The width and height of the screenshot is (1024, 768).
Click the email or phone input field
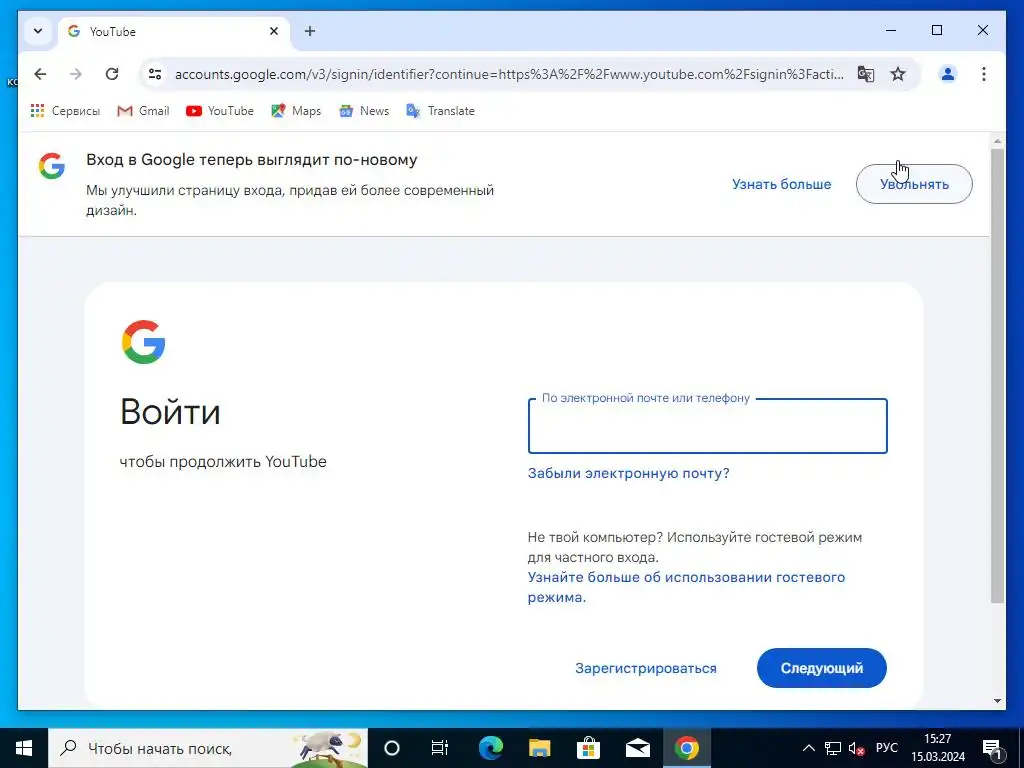[707, 426]
